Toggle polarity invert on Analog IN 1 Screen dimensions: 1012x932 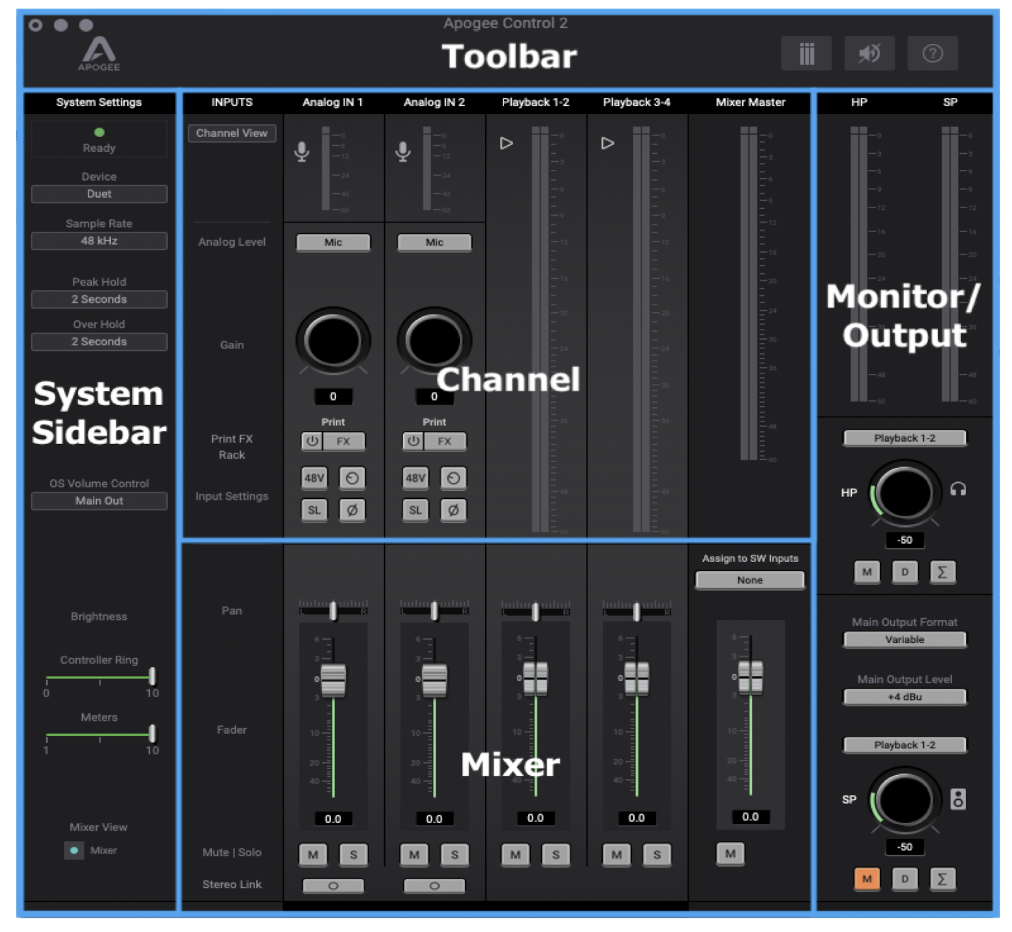(352, 510)
